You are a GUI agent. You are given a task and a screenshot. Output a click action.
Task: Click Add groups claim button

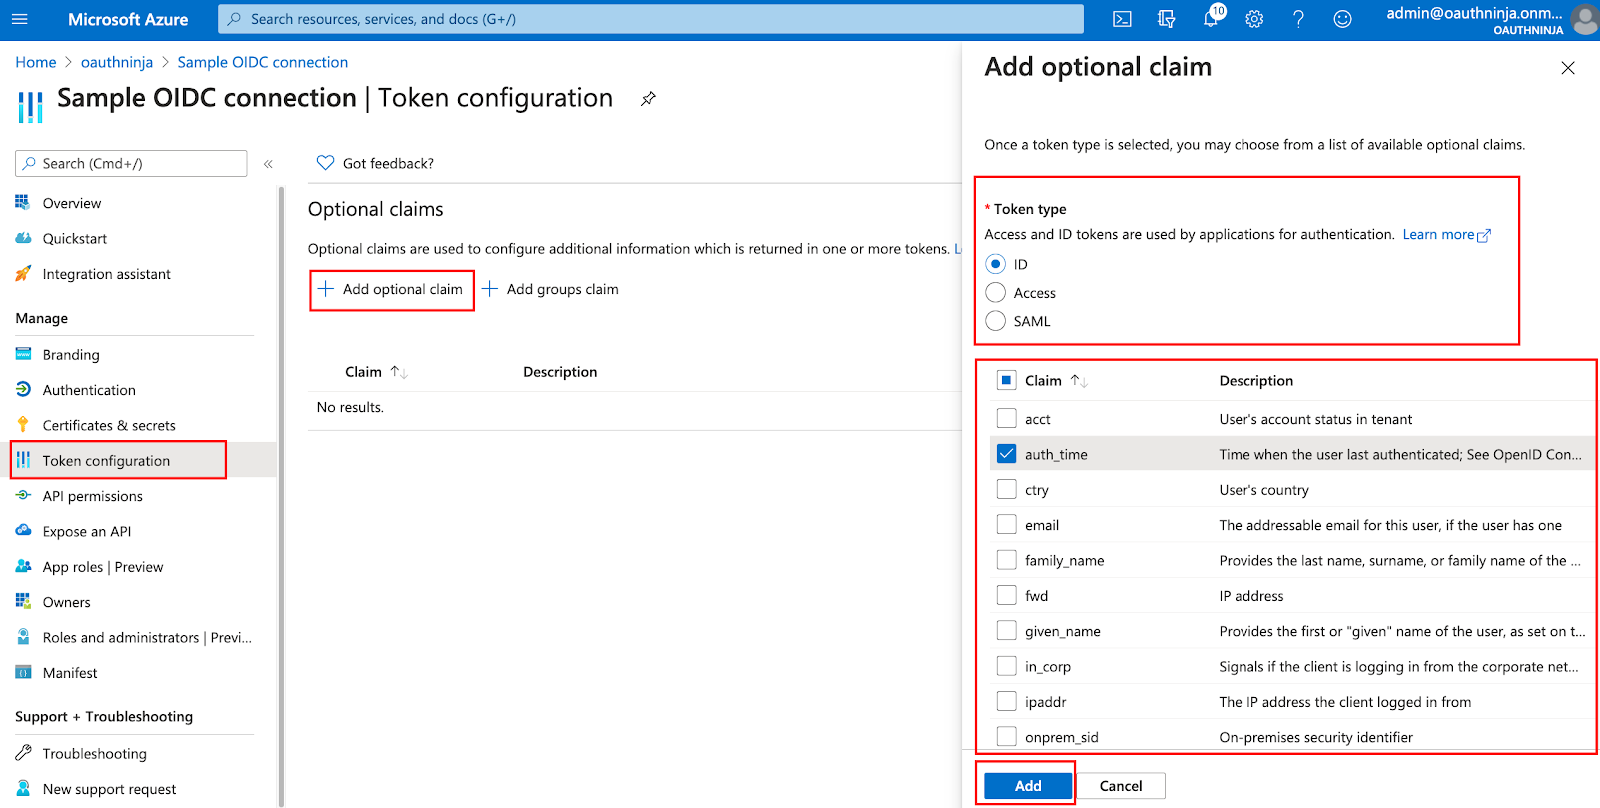click(550, 289)
